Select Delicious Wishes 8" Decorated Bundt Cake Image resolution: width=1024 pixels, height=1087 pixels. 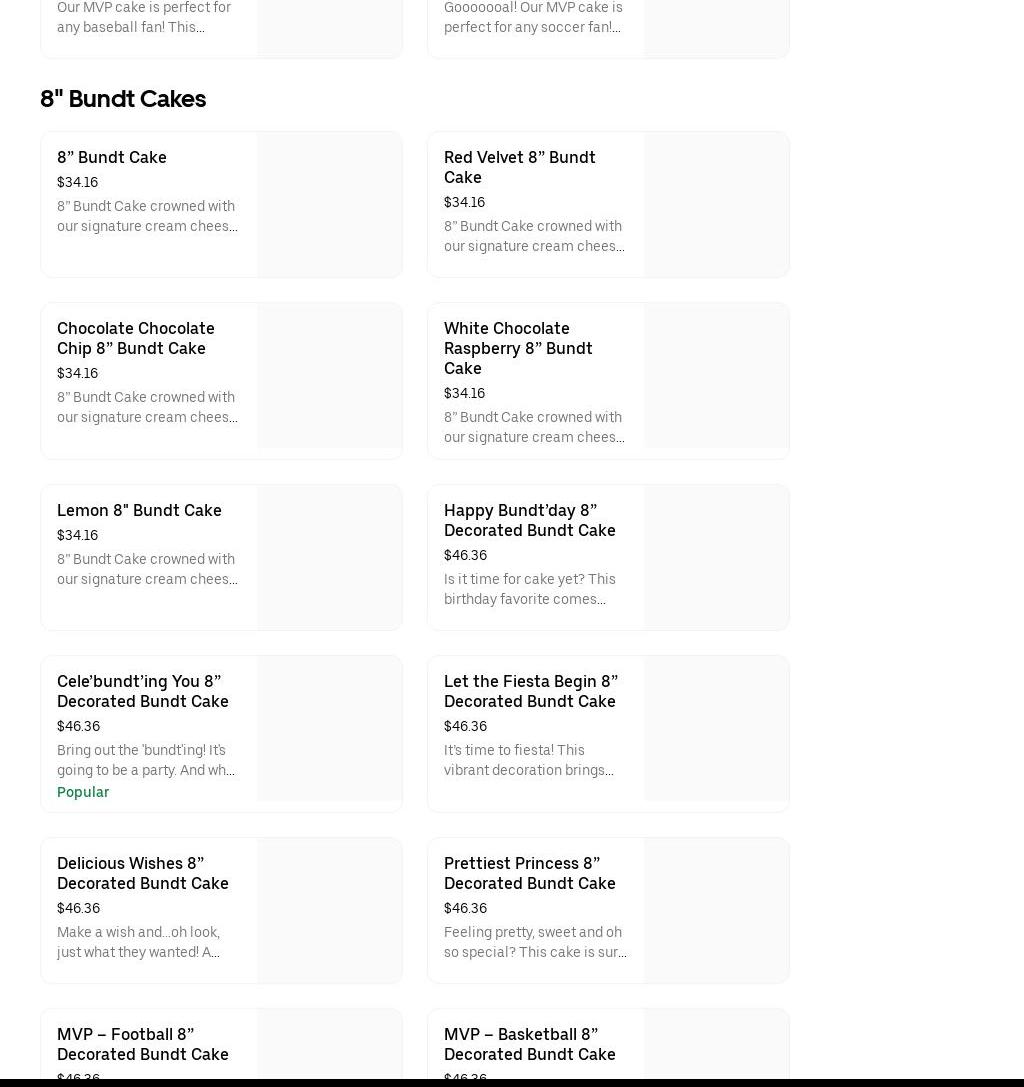point(142,873)
